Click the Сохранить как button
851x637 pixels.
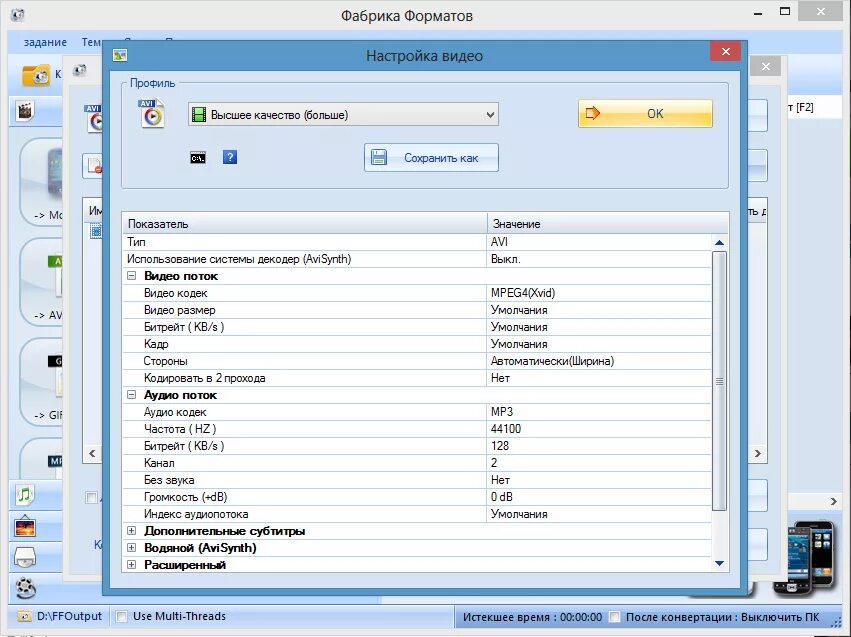click(431, 158)
